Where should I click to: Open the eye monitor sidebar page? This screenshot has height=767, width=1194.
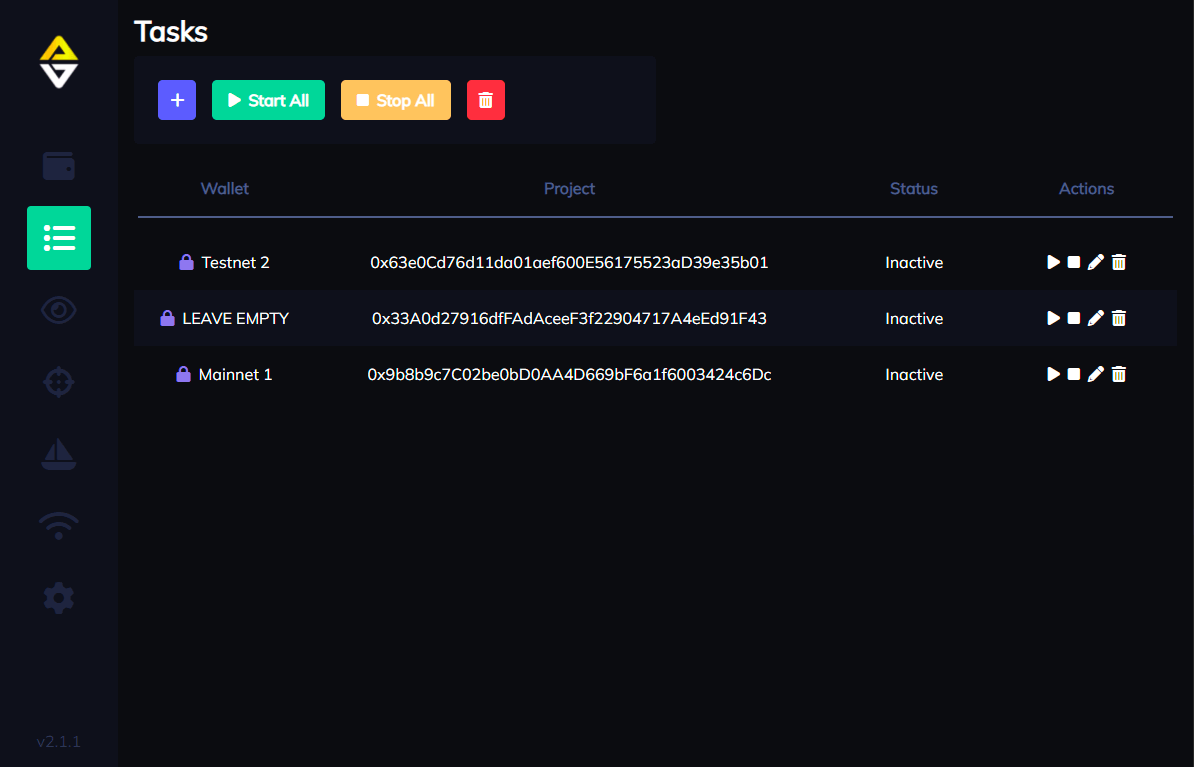coord(59,311)
